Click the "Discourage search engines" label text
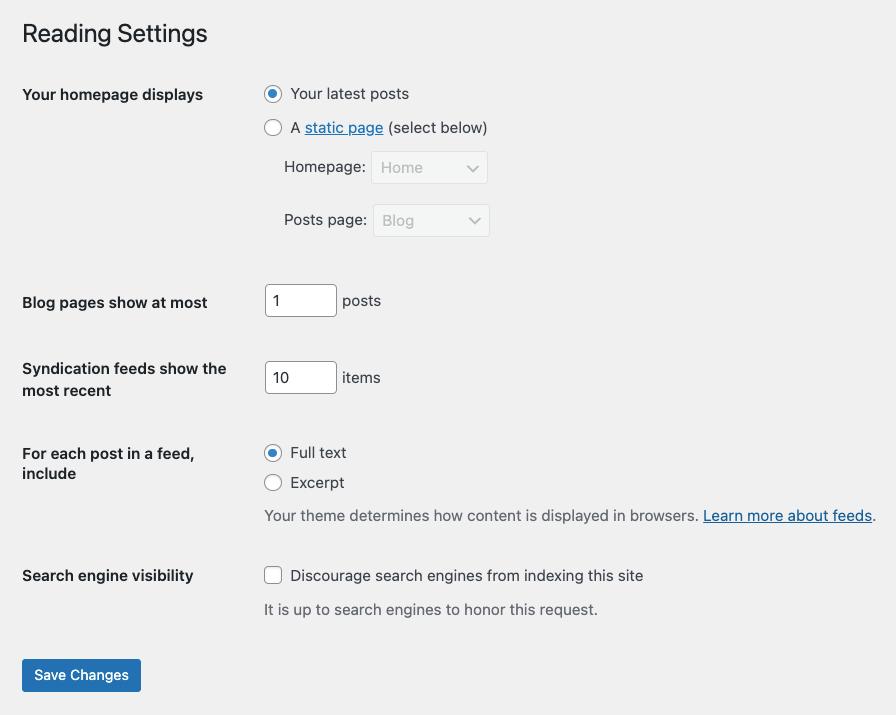Screen dimensions: 896x715 [466, 575]
